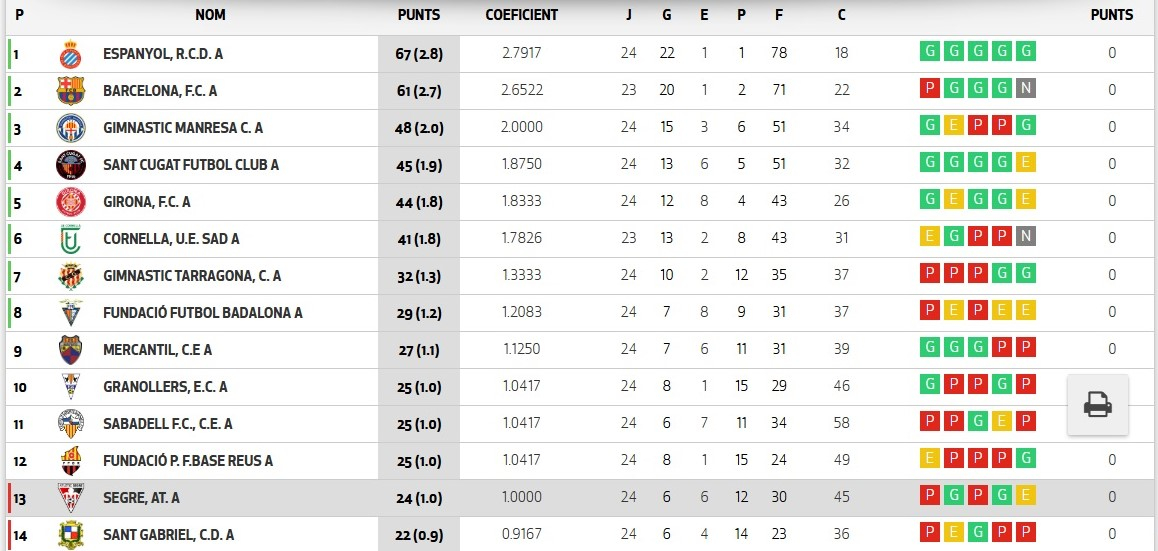Click Sant Cugat's yellow E result badge
The height and width of the screenshot is (551, 1158).
coord(1025,163)
